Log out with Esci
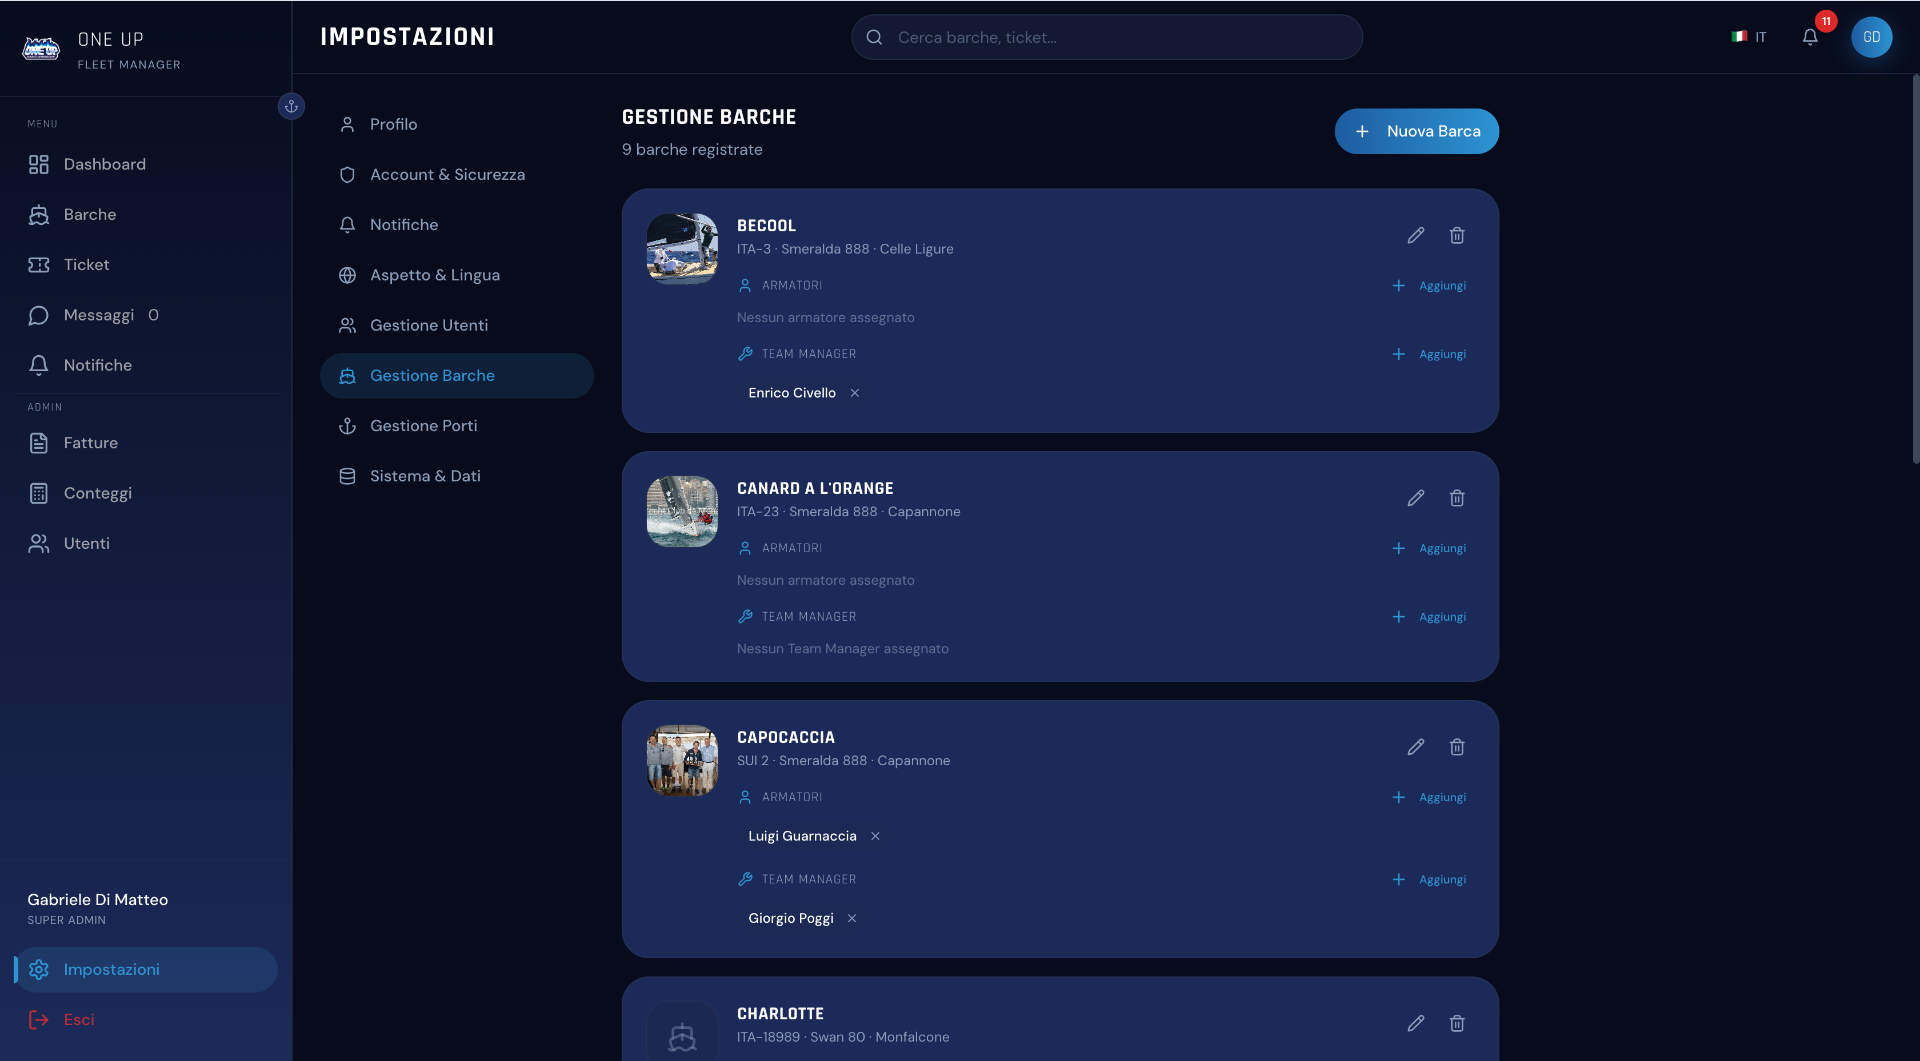The image size is (1920, 1061). point(146,1019)
